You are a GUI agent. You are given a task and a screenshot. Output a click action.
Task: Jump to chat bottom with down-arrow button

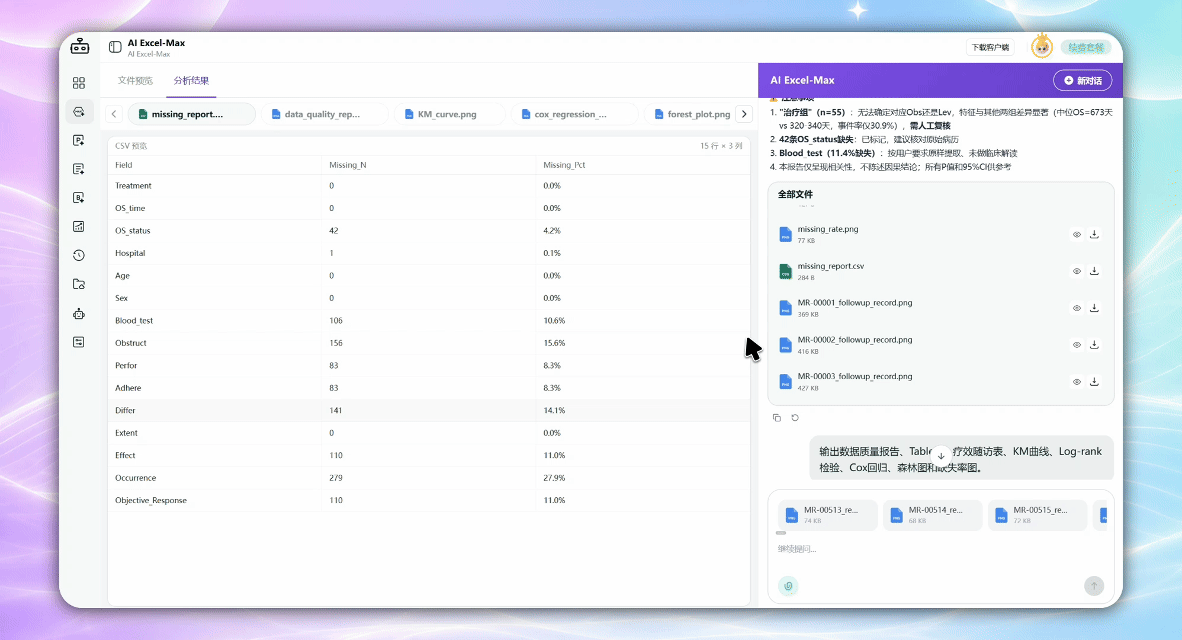pos(941,456)
